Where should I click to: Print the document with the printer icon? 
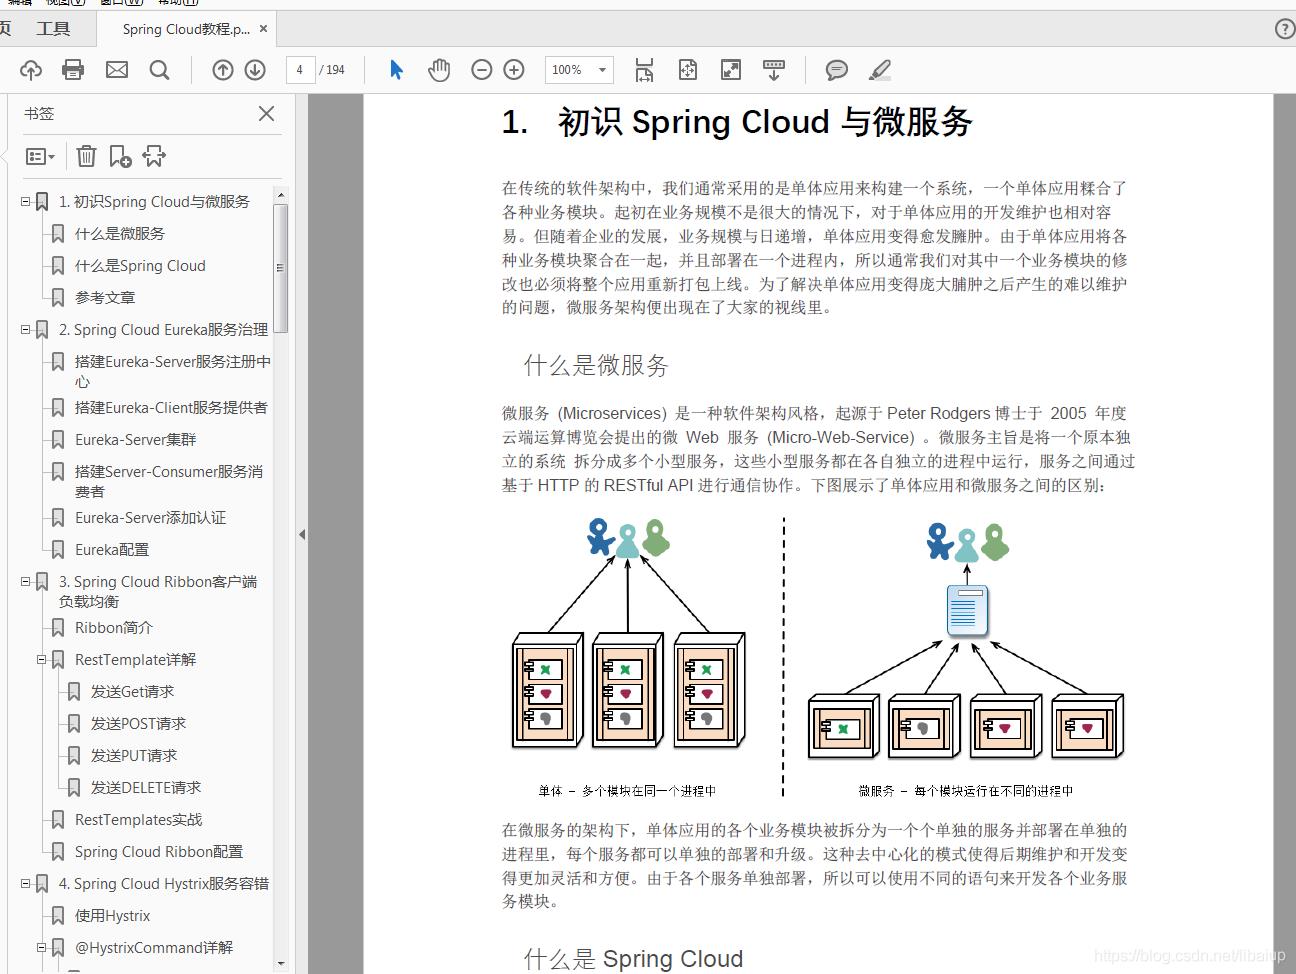[x=73, y=70]
